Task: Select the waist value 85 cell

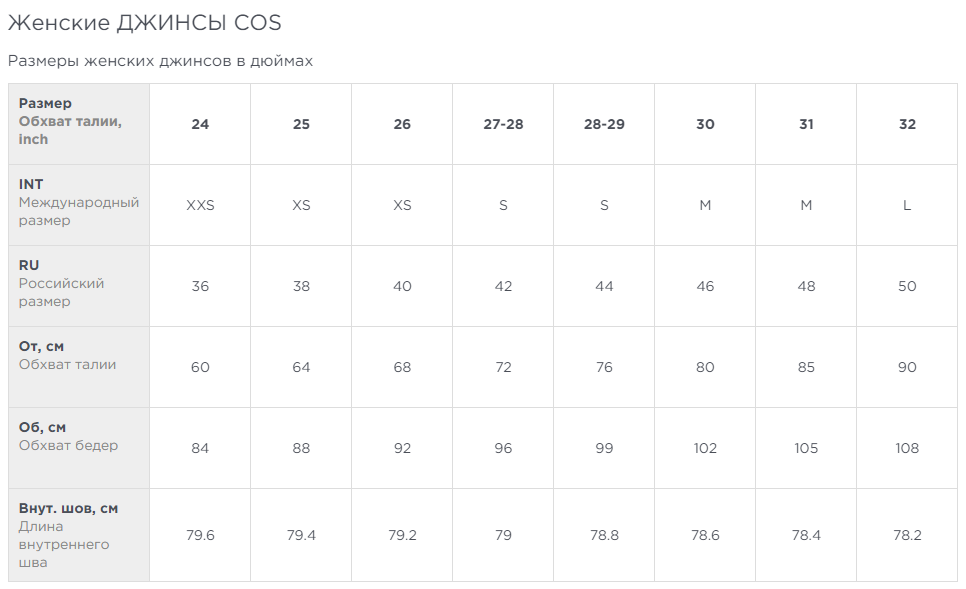Action: [806, 367]
